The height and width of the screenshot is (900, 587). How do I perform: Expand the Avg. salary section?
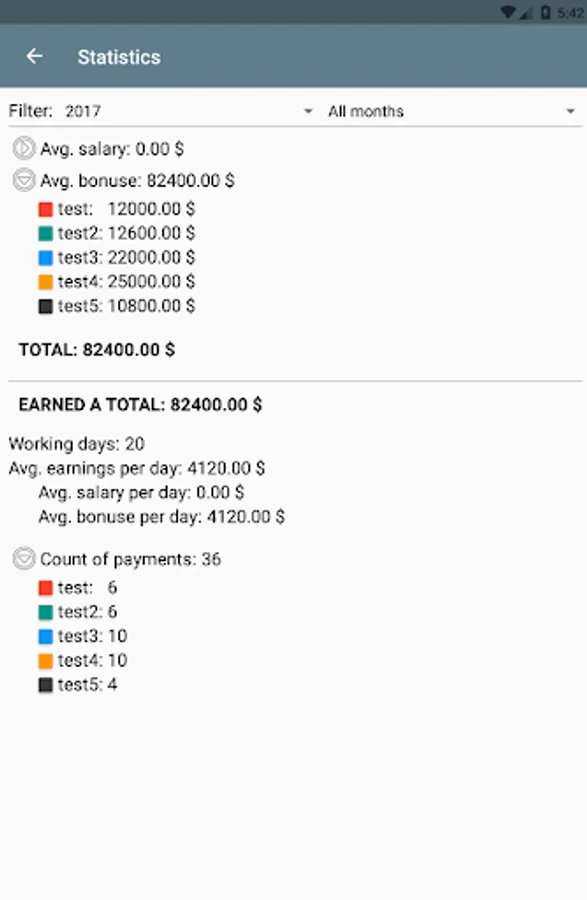pos(25,148)
